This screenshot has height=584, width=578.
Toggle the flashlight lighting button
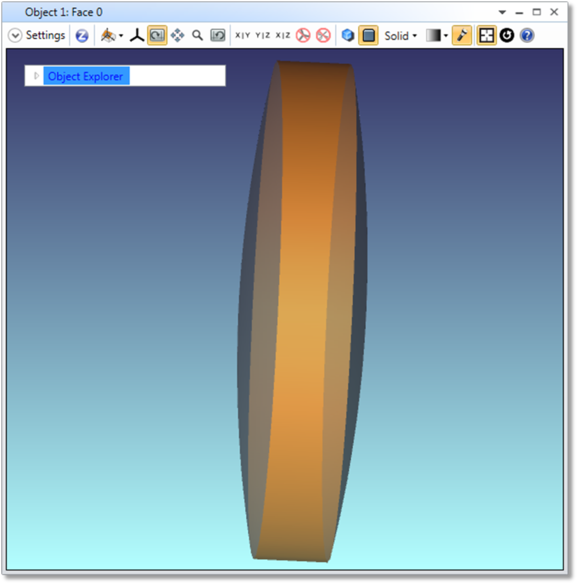click(462, 36)
